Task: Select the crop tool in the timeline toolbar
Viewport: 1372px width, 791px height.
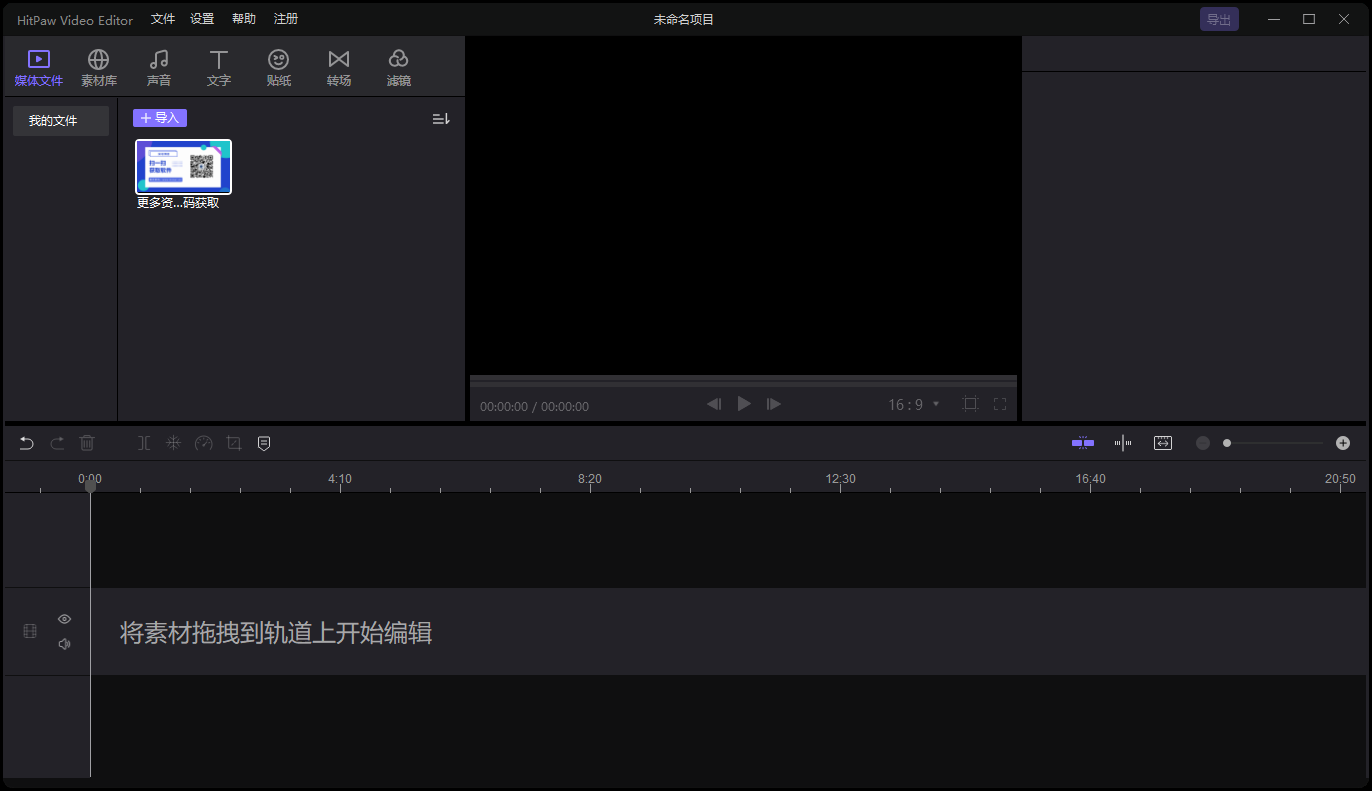Action: [234, 443]
